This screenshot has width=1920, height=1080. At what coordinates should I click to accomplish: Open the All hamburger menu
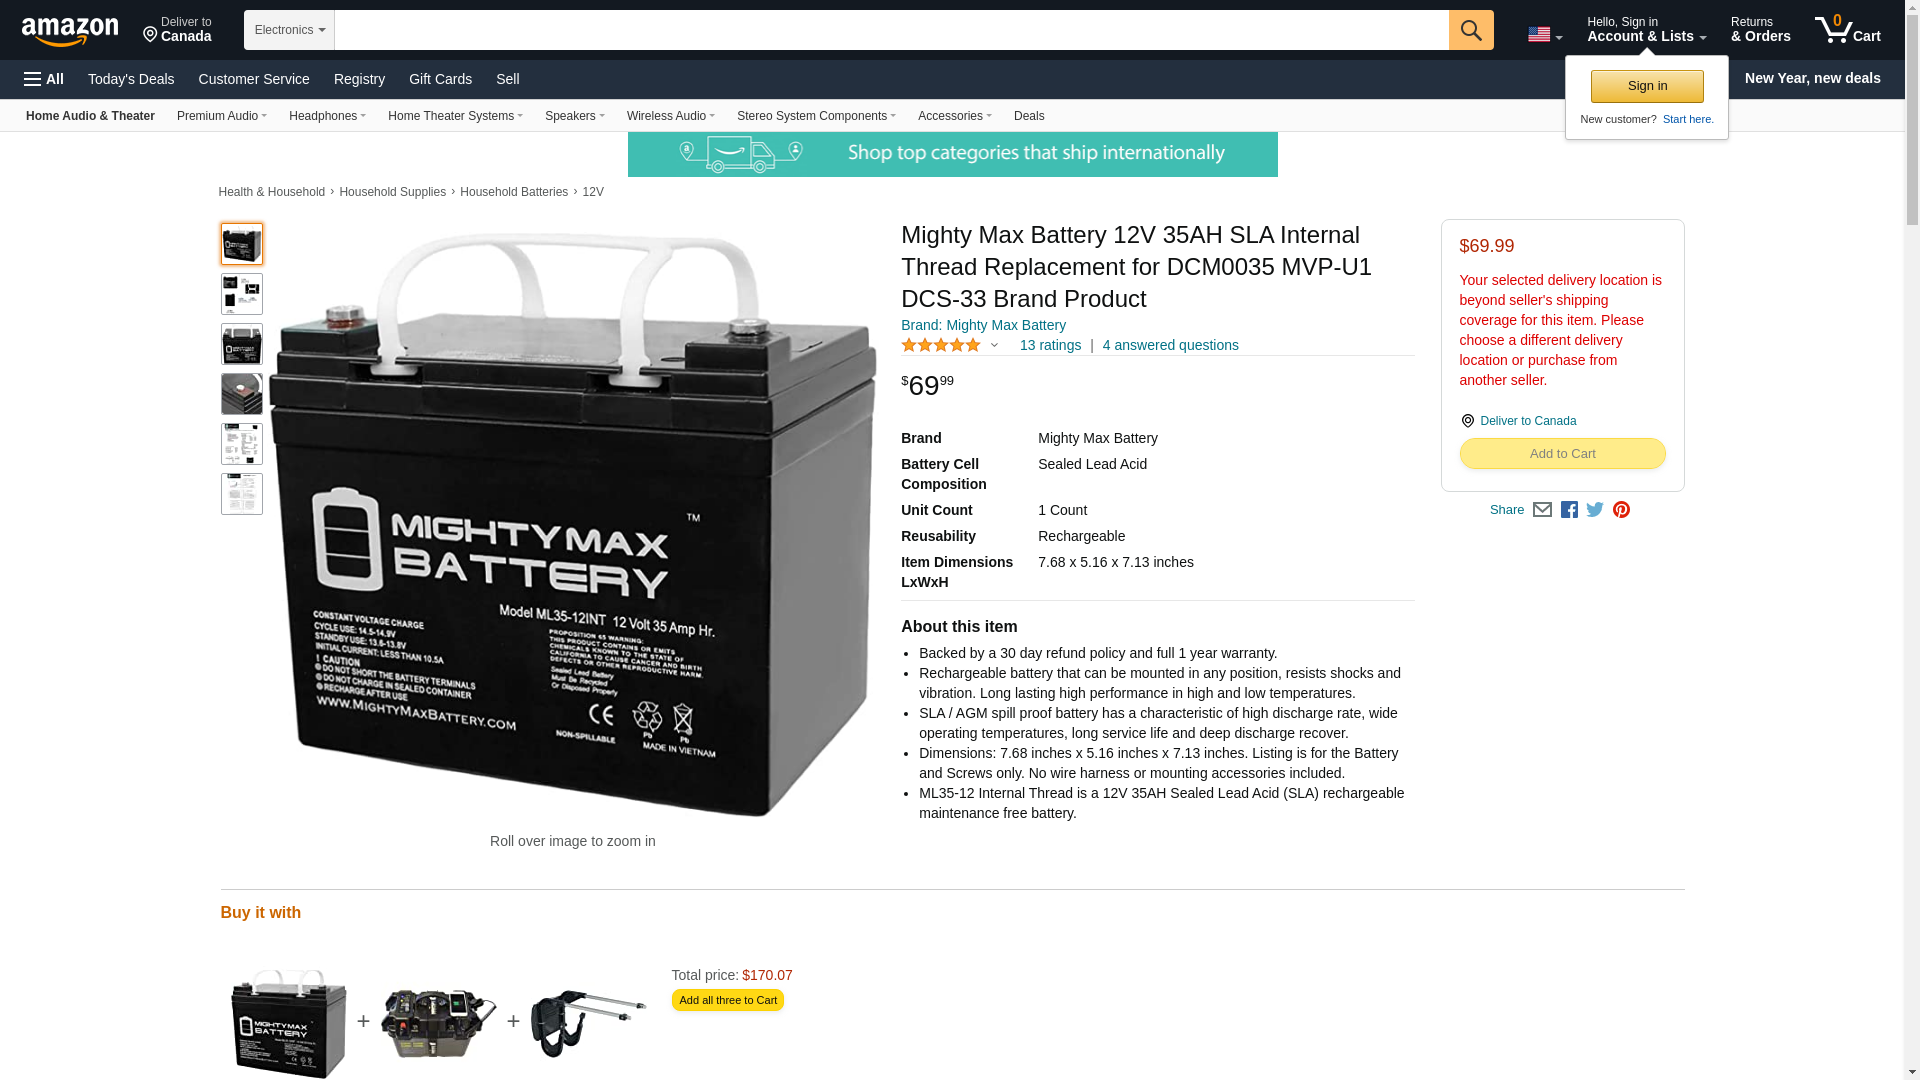pyautogui.click(x=44, y=79)
